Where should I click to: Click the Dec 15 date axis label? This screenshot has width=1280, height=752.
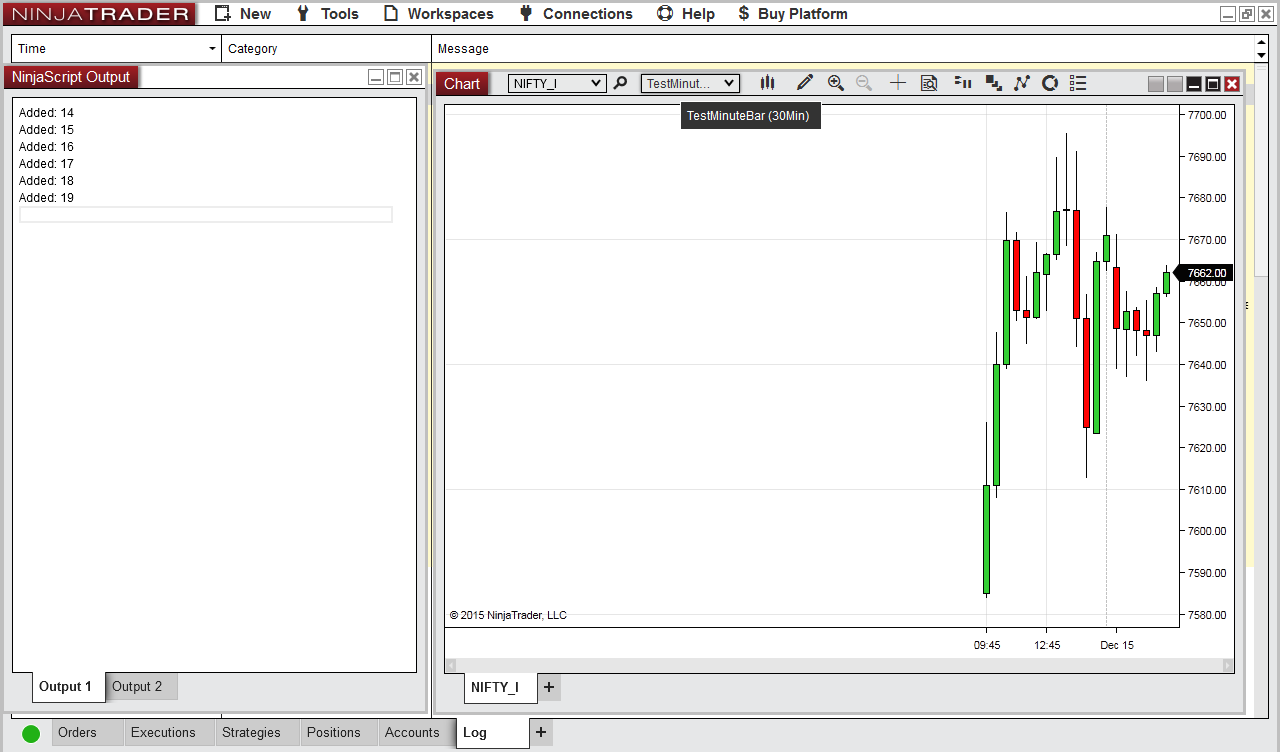pyautogui.click(x=1117, y=645)
